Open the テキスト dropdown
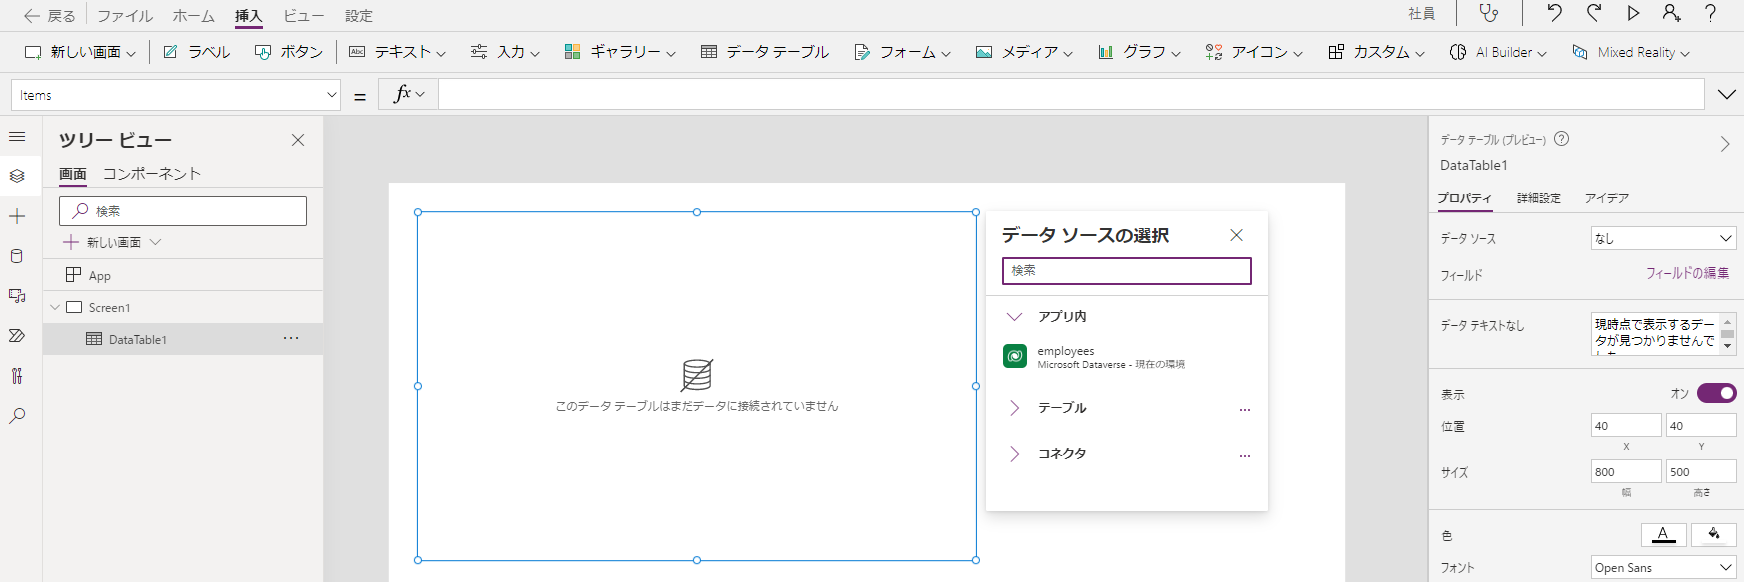This screenshot has width=1744, height=582. pyautogui.click(x=397, y=52)
